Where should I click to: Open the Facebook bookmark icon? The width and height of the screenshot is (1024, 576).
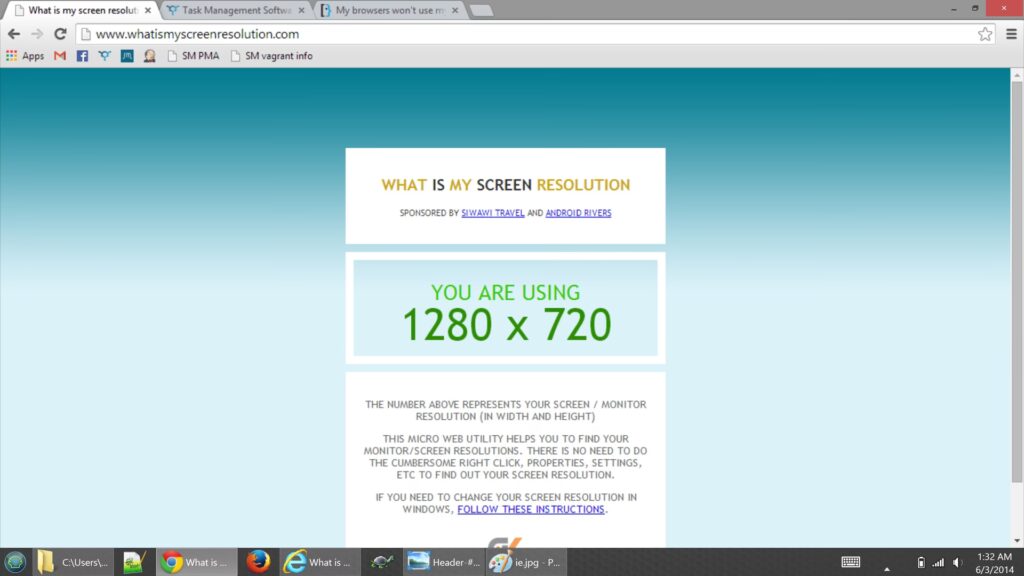coord(82,56)
